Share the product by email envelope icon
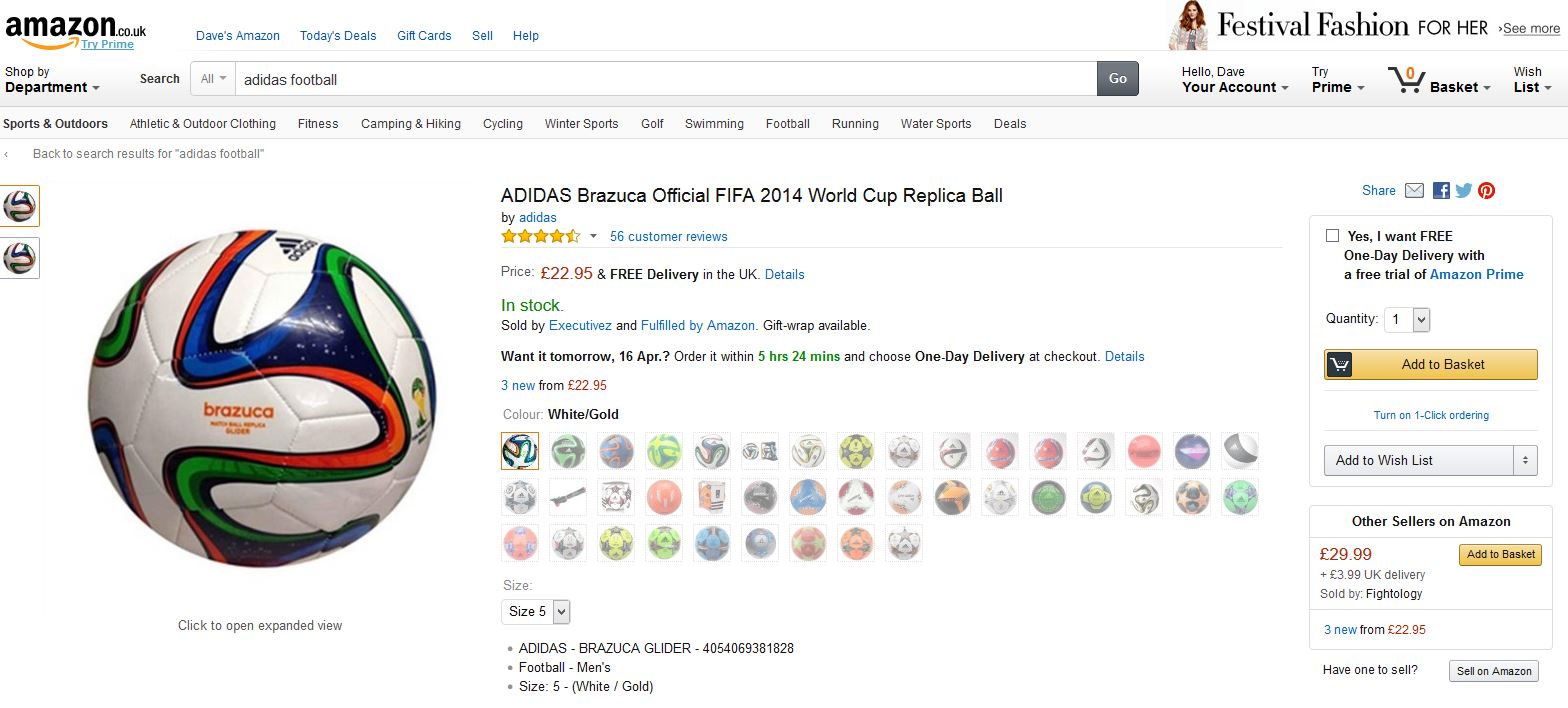1568x708 pixels. point(1414,190)
